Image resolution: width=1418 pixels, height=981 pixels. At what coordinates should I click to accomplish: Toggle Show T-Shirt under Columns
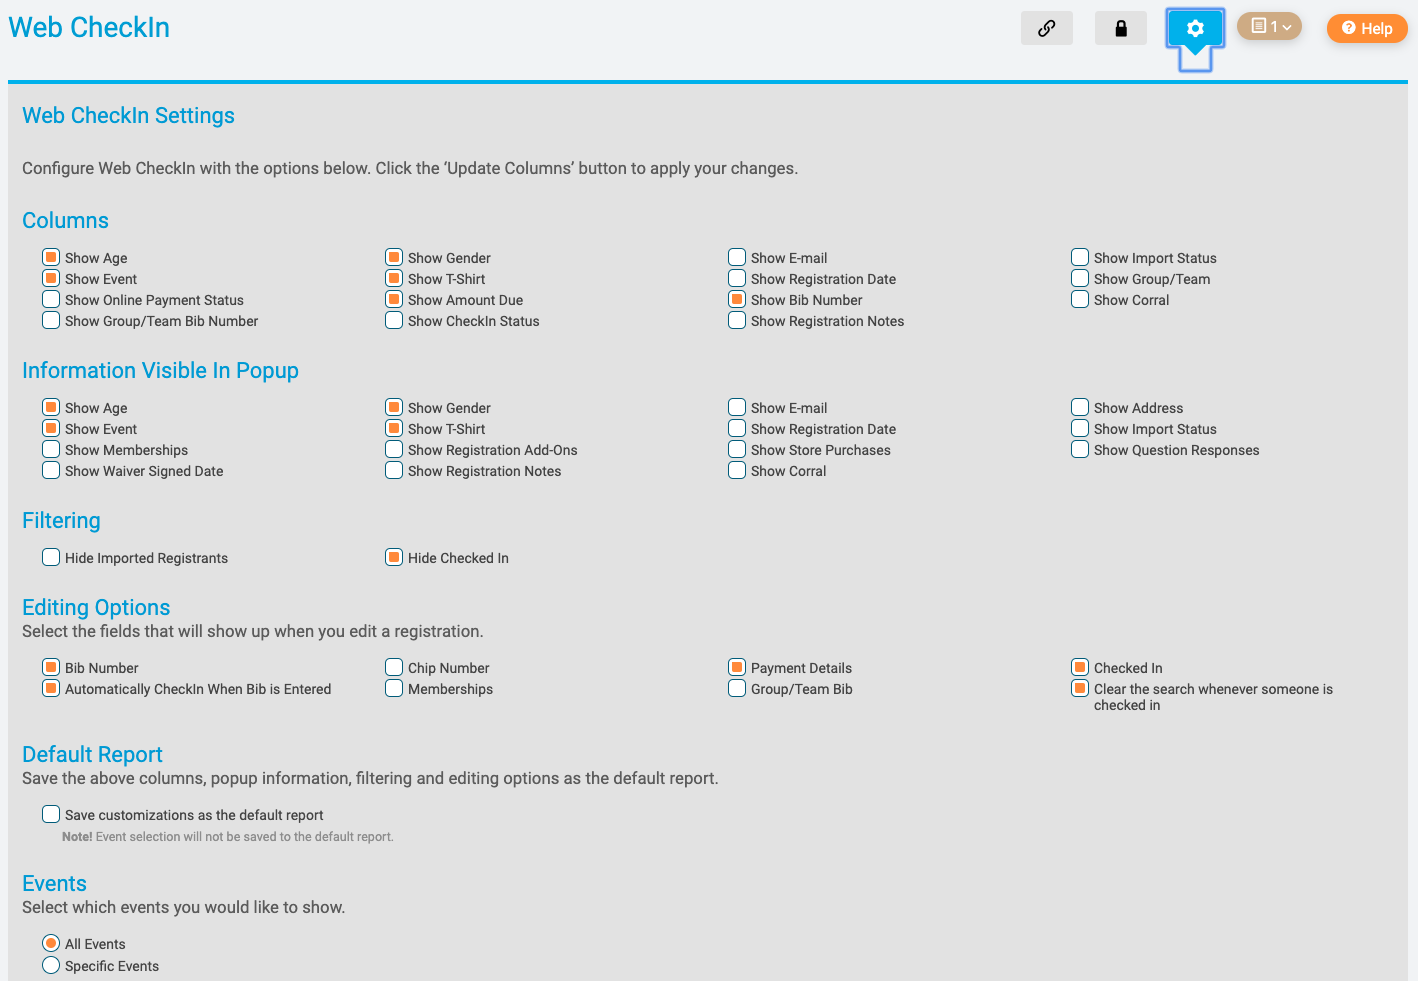[394, 278]
